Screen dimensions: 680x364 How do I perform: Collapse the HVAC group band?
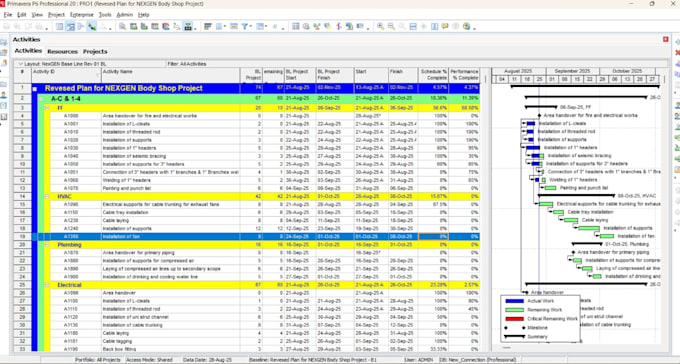coord(47,197)
